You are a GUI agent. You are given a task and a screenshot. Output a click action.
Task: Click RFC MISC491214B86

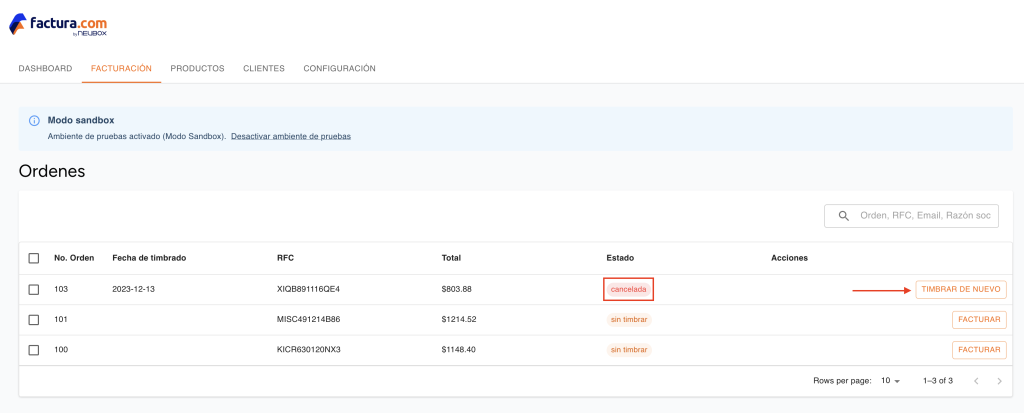coord(308,320)
